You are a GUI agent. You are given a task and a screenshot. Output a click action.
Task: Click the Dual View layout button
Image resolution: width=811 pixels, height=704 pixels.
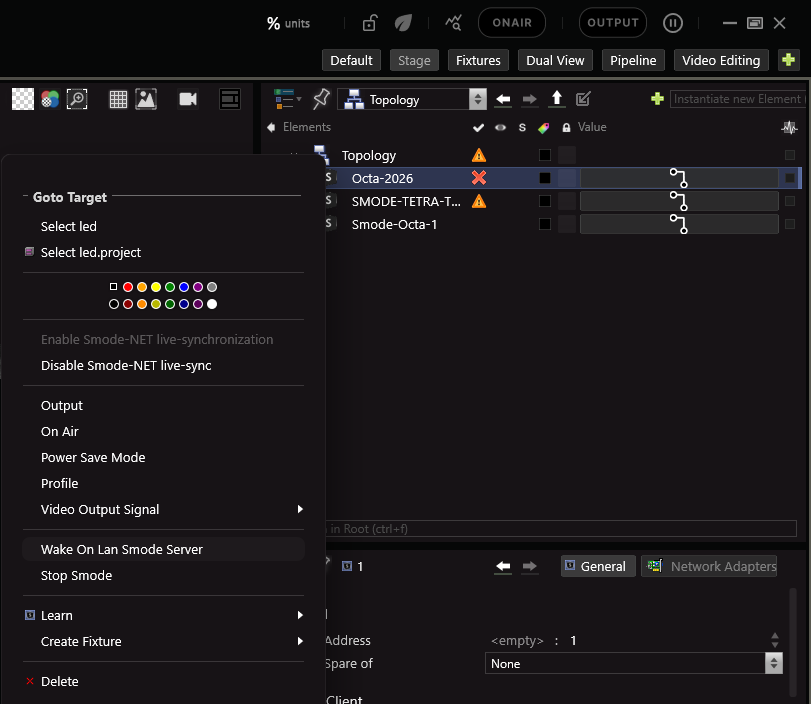click(555, 61)
